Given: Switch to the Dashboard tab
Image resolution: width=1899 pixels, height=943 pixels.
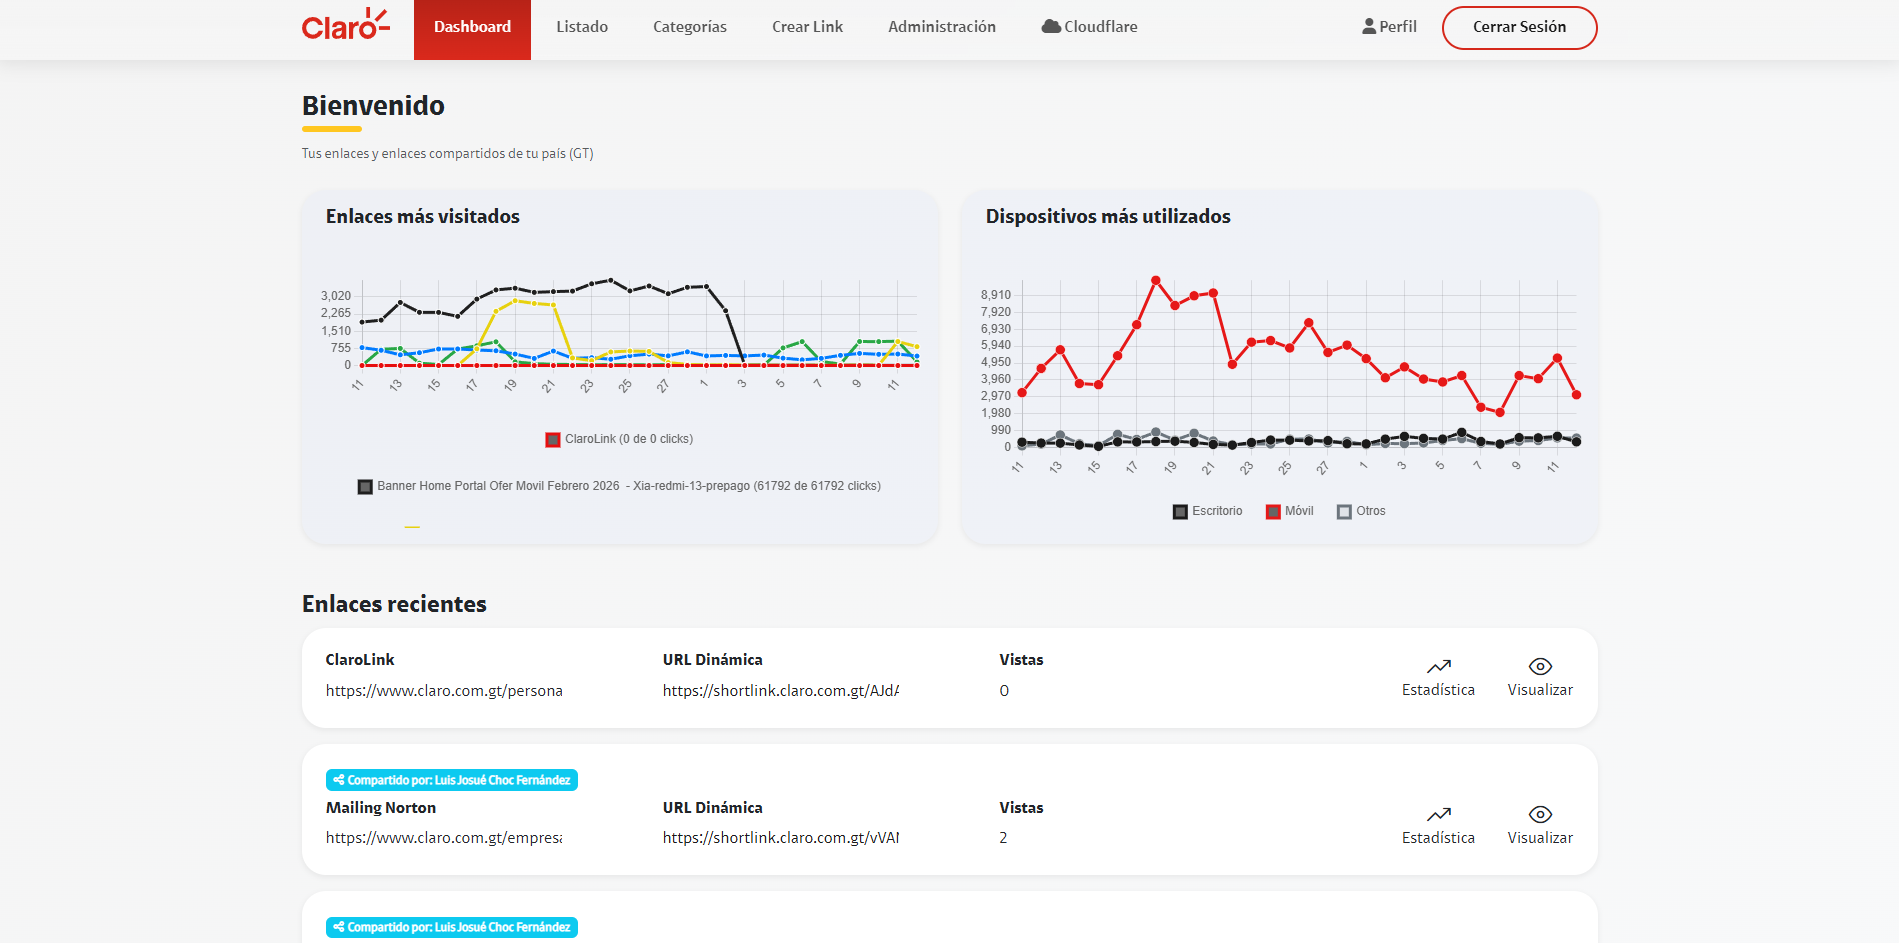Looking at the screenshot, I should (x=472, y=27).
